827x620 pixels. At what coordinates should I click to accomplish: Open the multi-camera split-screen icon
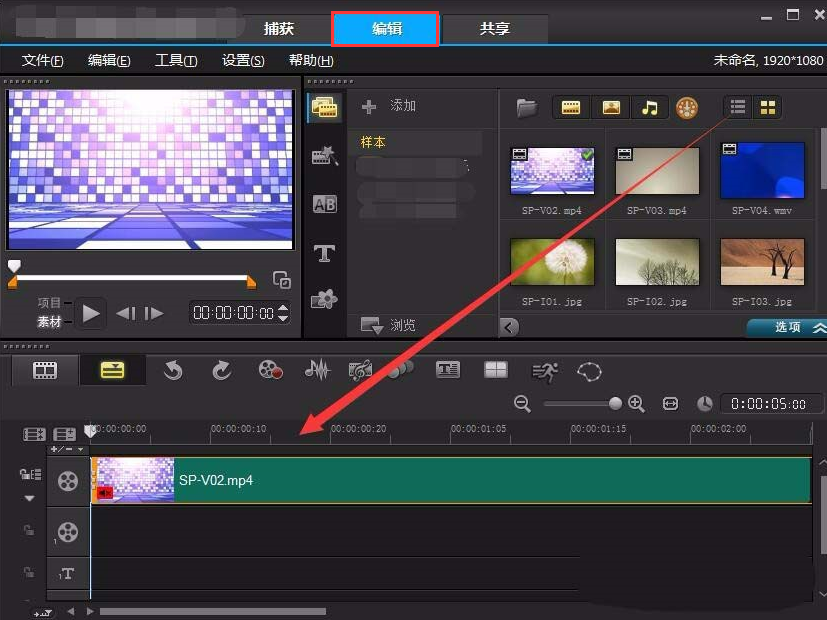496,370
